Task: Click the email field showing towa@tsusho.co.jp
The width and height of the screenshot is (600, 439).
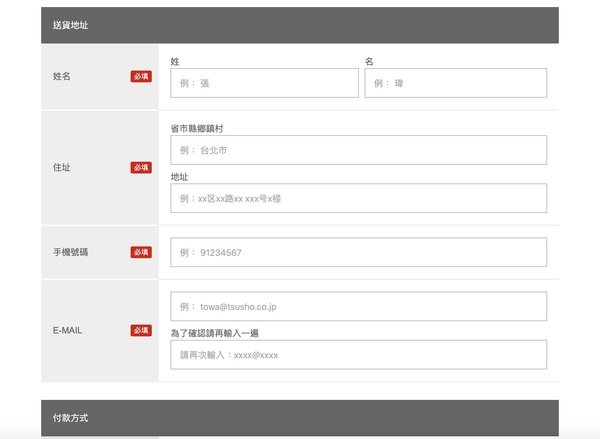Action: tap(358, 307)
